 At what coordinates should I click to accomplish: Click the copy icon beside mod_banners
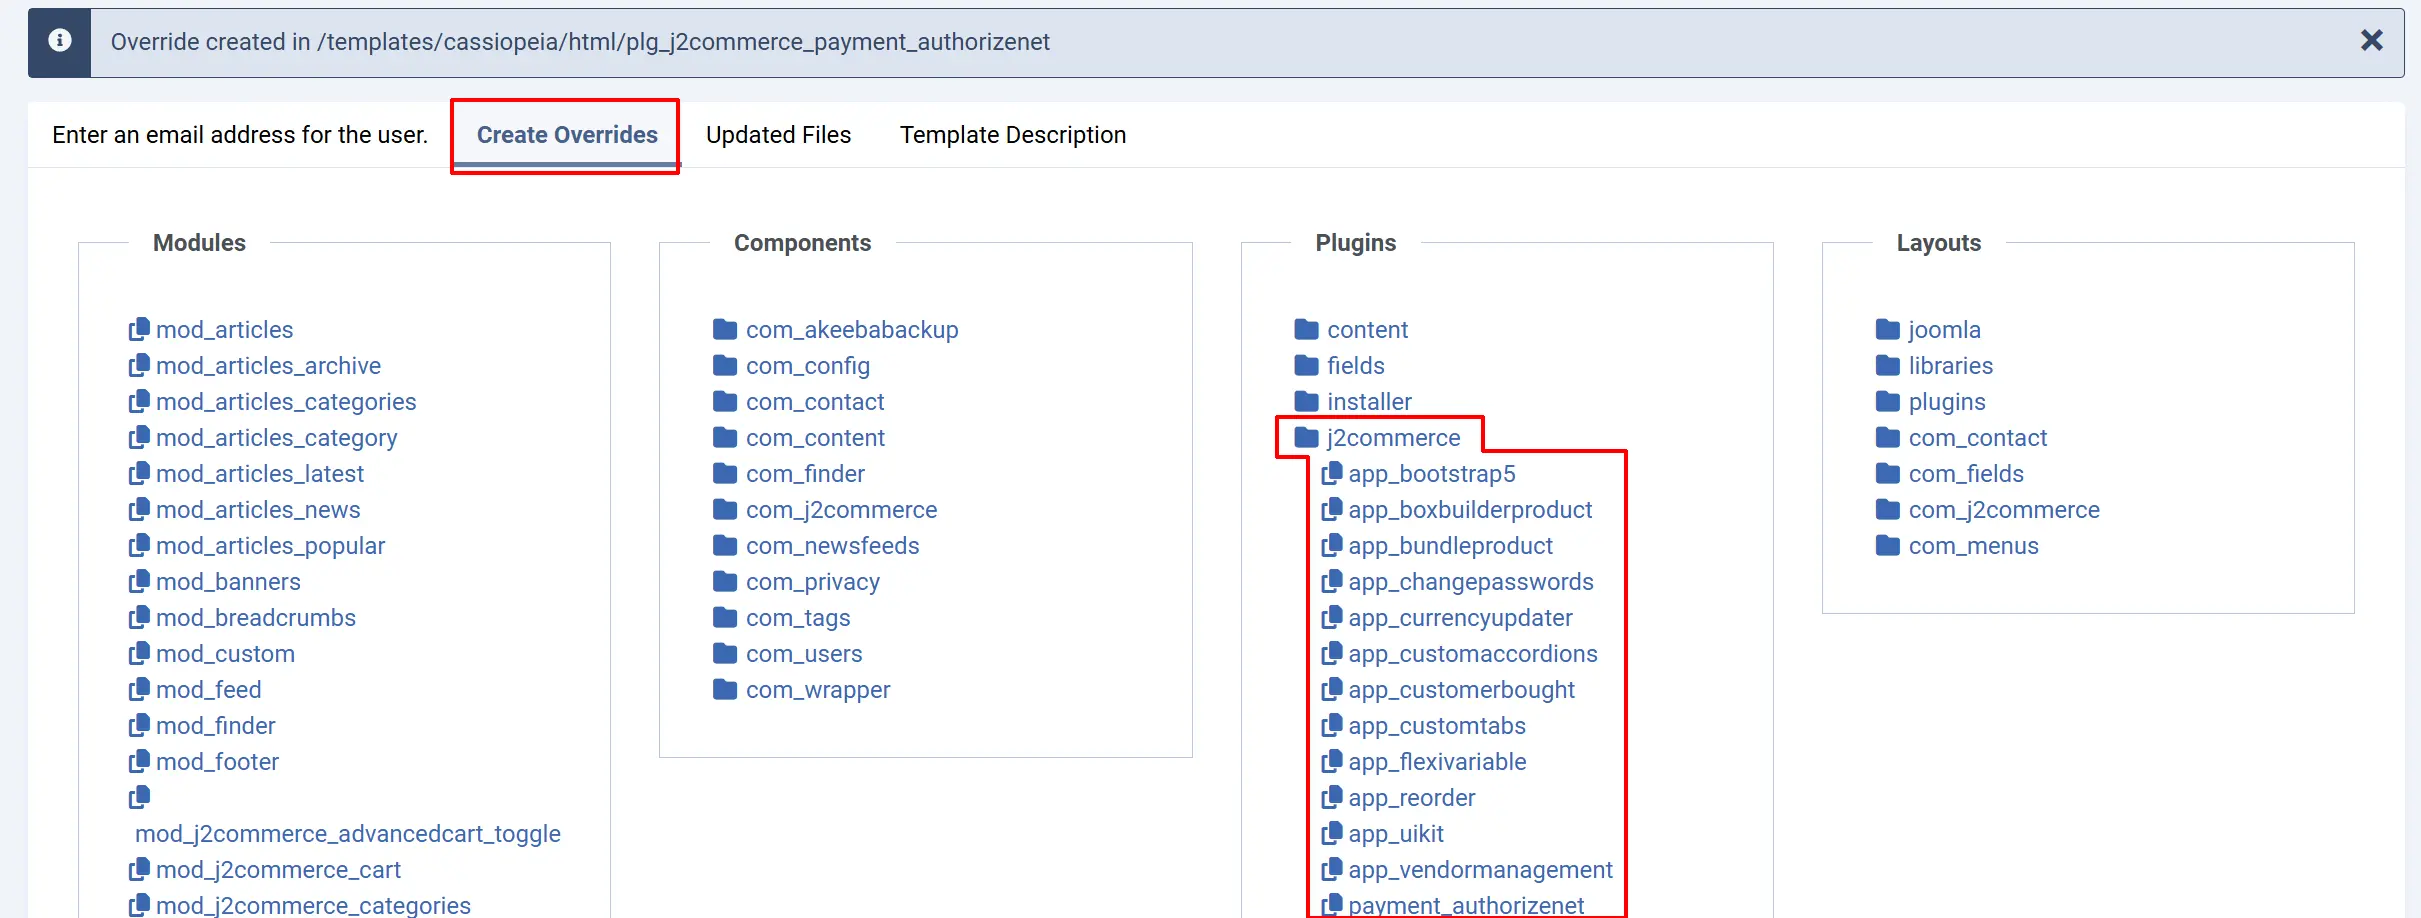tap(139, 581)
